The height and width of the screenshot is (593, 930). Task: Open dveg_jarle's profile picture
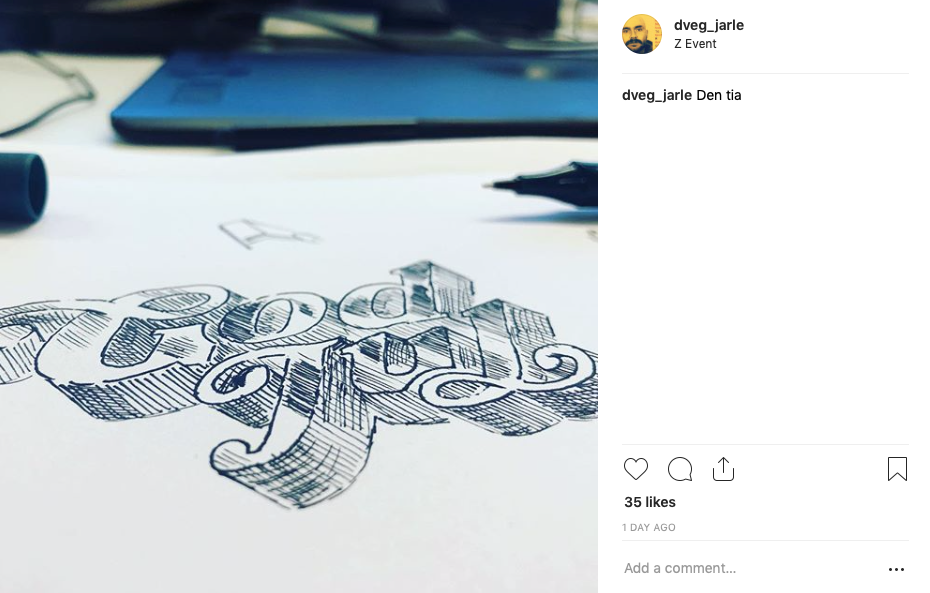coord(642,34)
